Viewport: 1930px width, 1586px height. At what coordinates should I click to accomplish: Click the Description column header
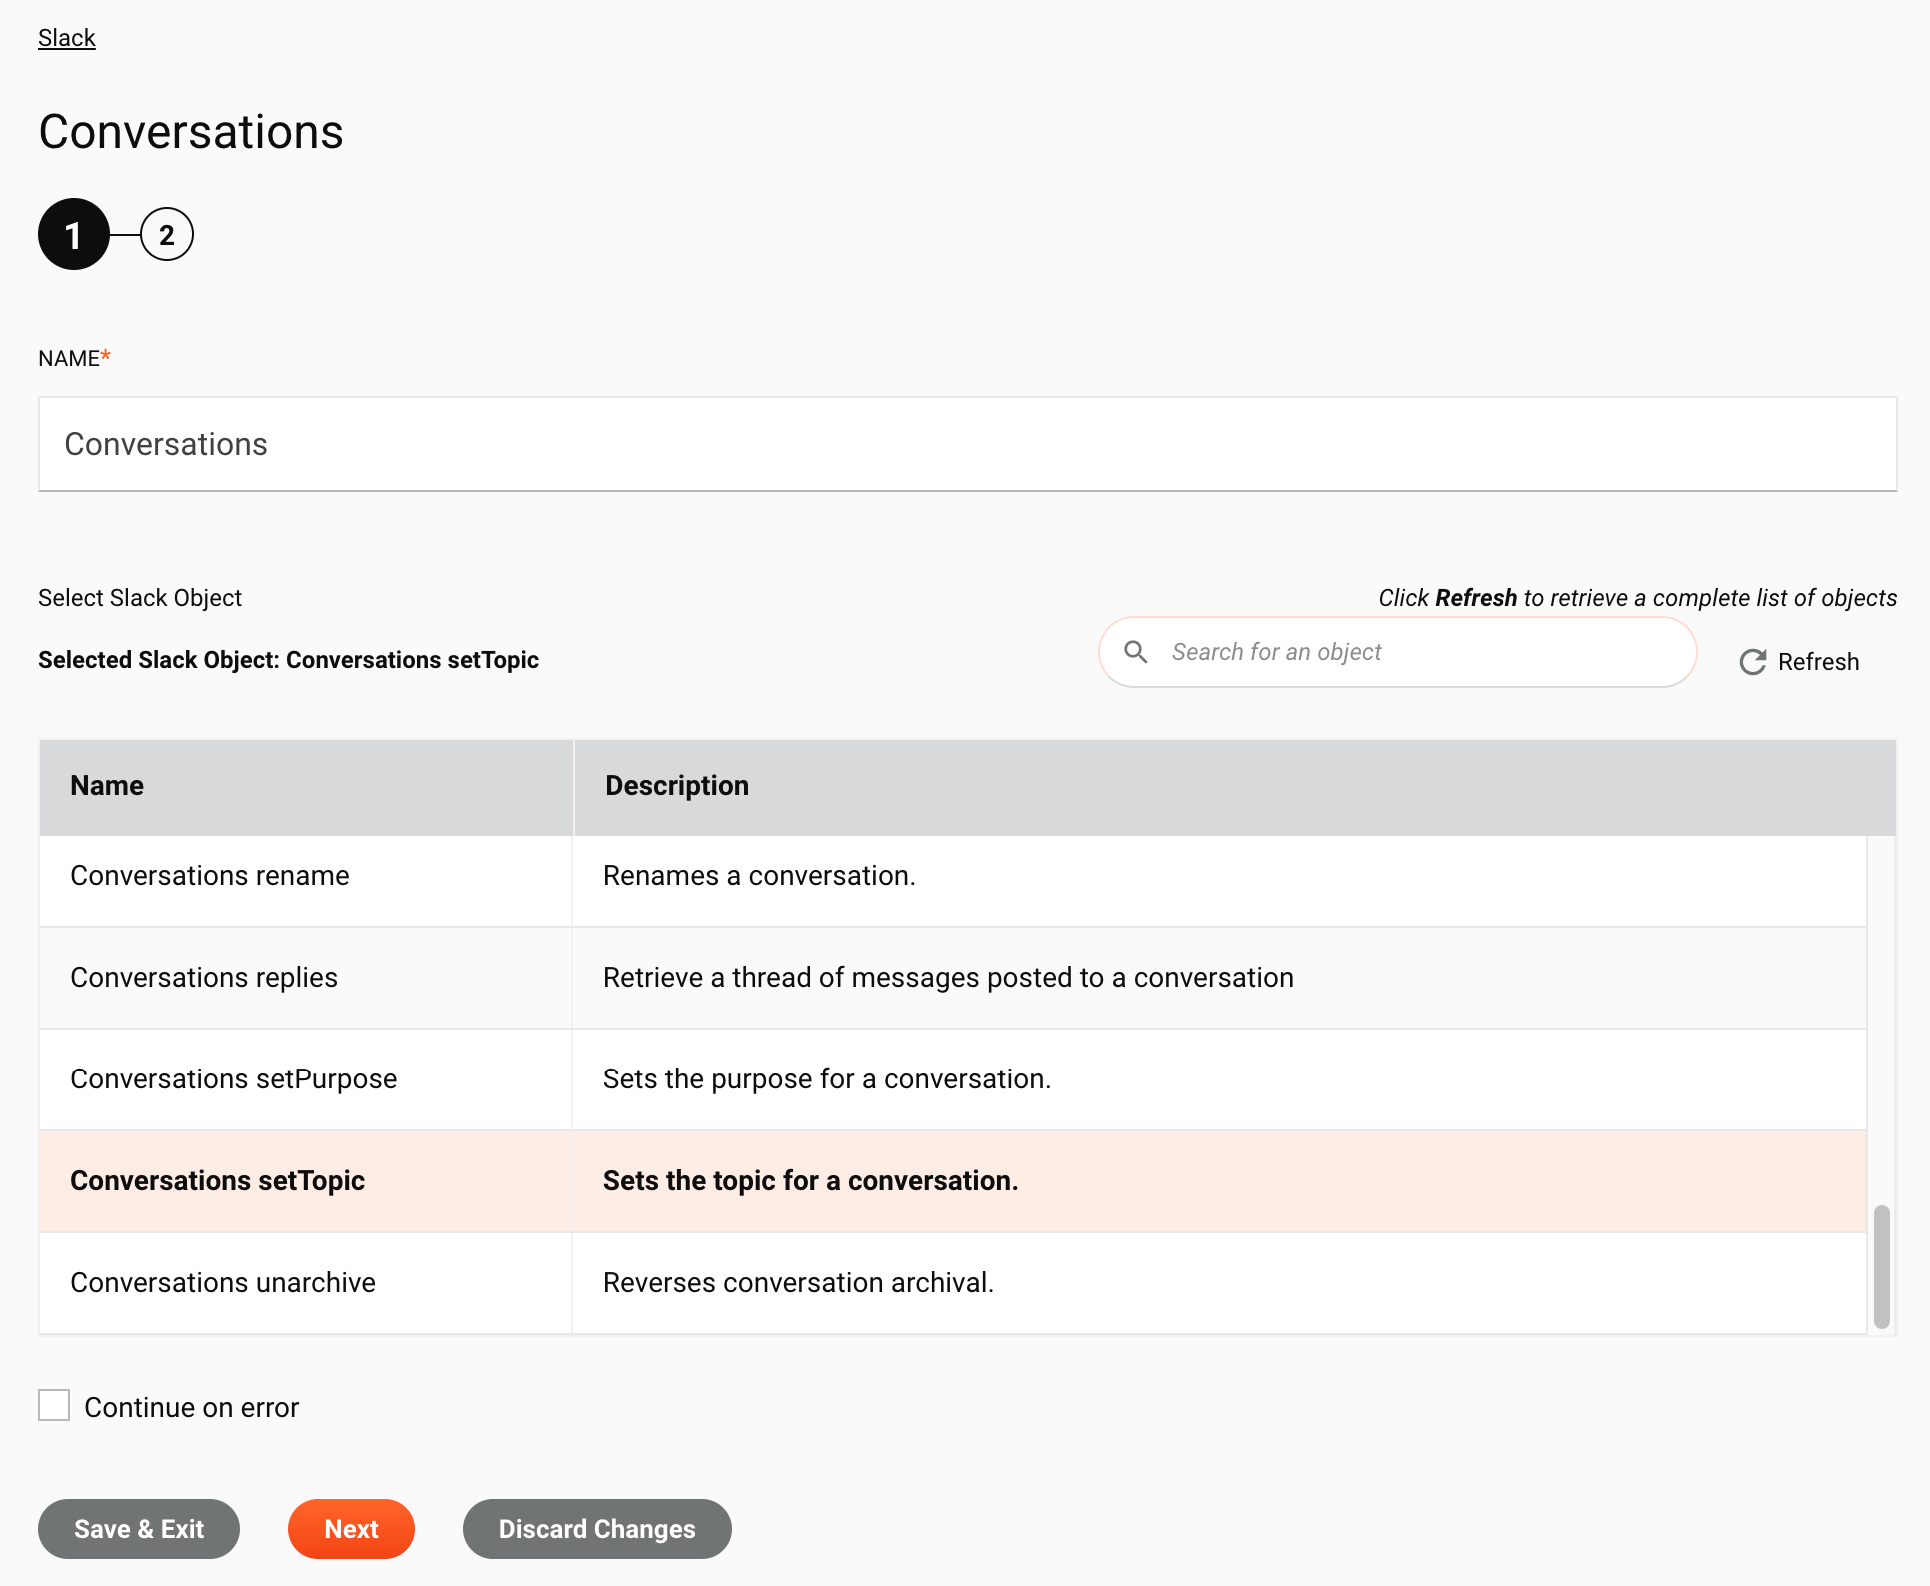point(1235,786)
